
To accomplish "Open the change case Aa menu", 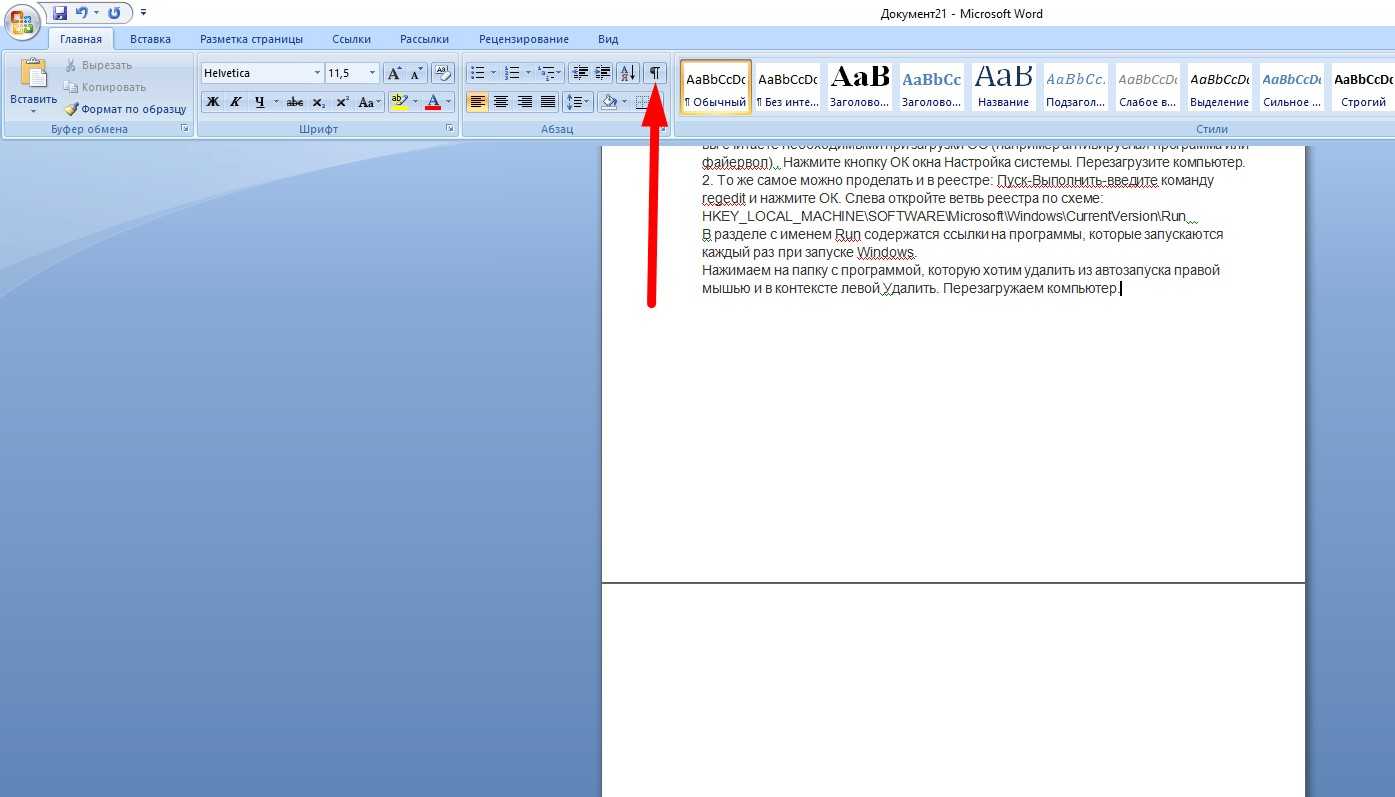I will pos(370,102).
